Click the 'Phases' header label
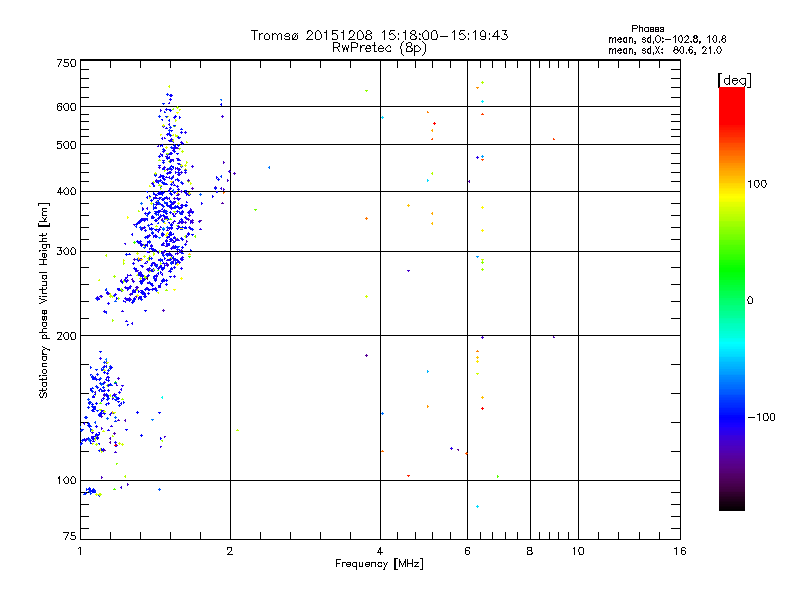This screenshot has height=600, width=800. pos(647,29)
